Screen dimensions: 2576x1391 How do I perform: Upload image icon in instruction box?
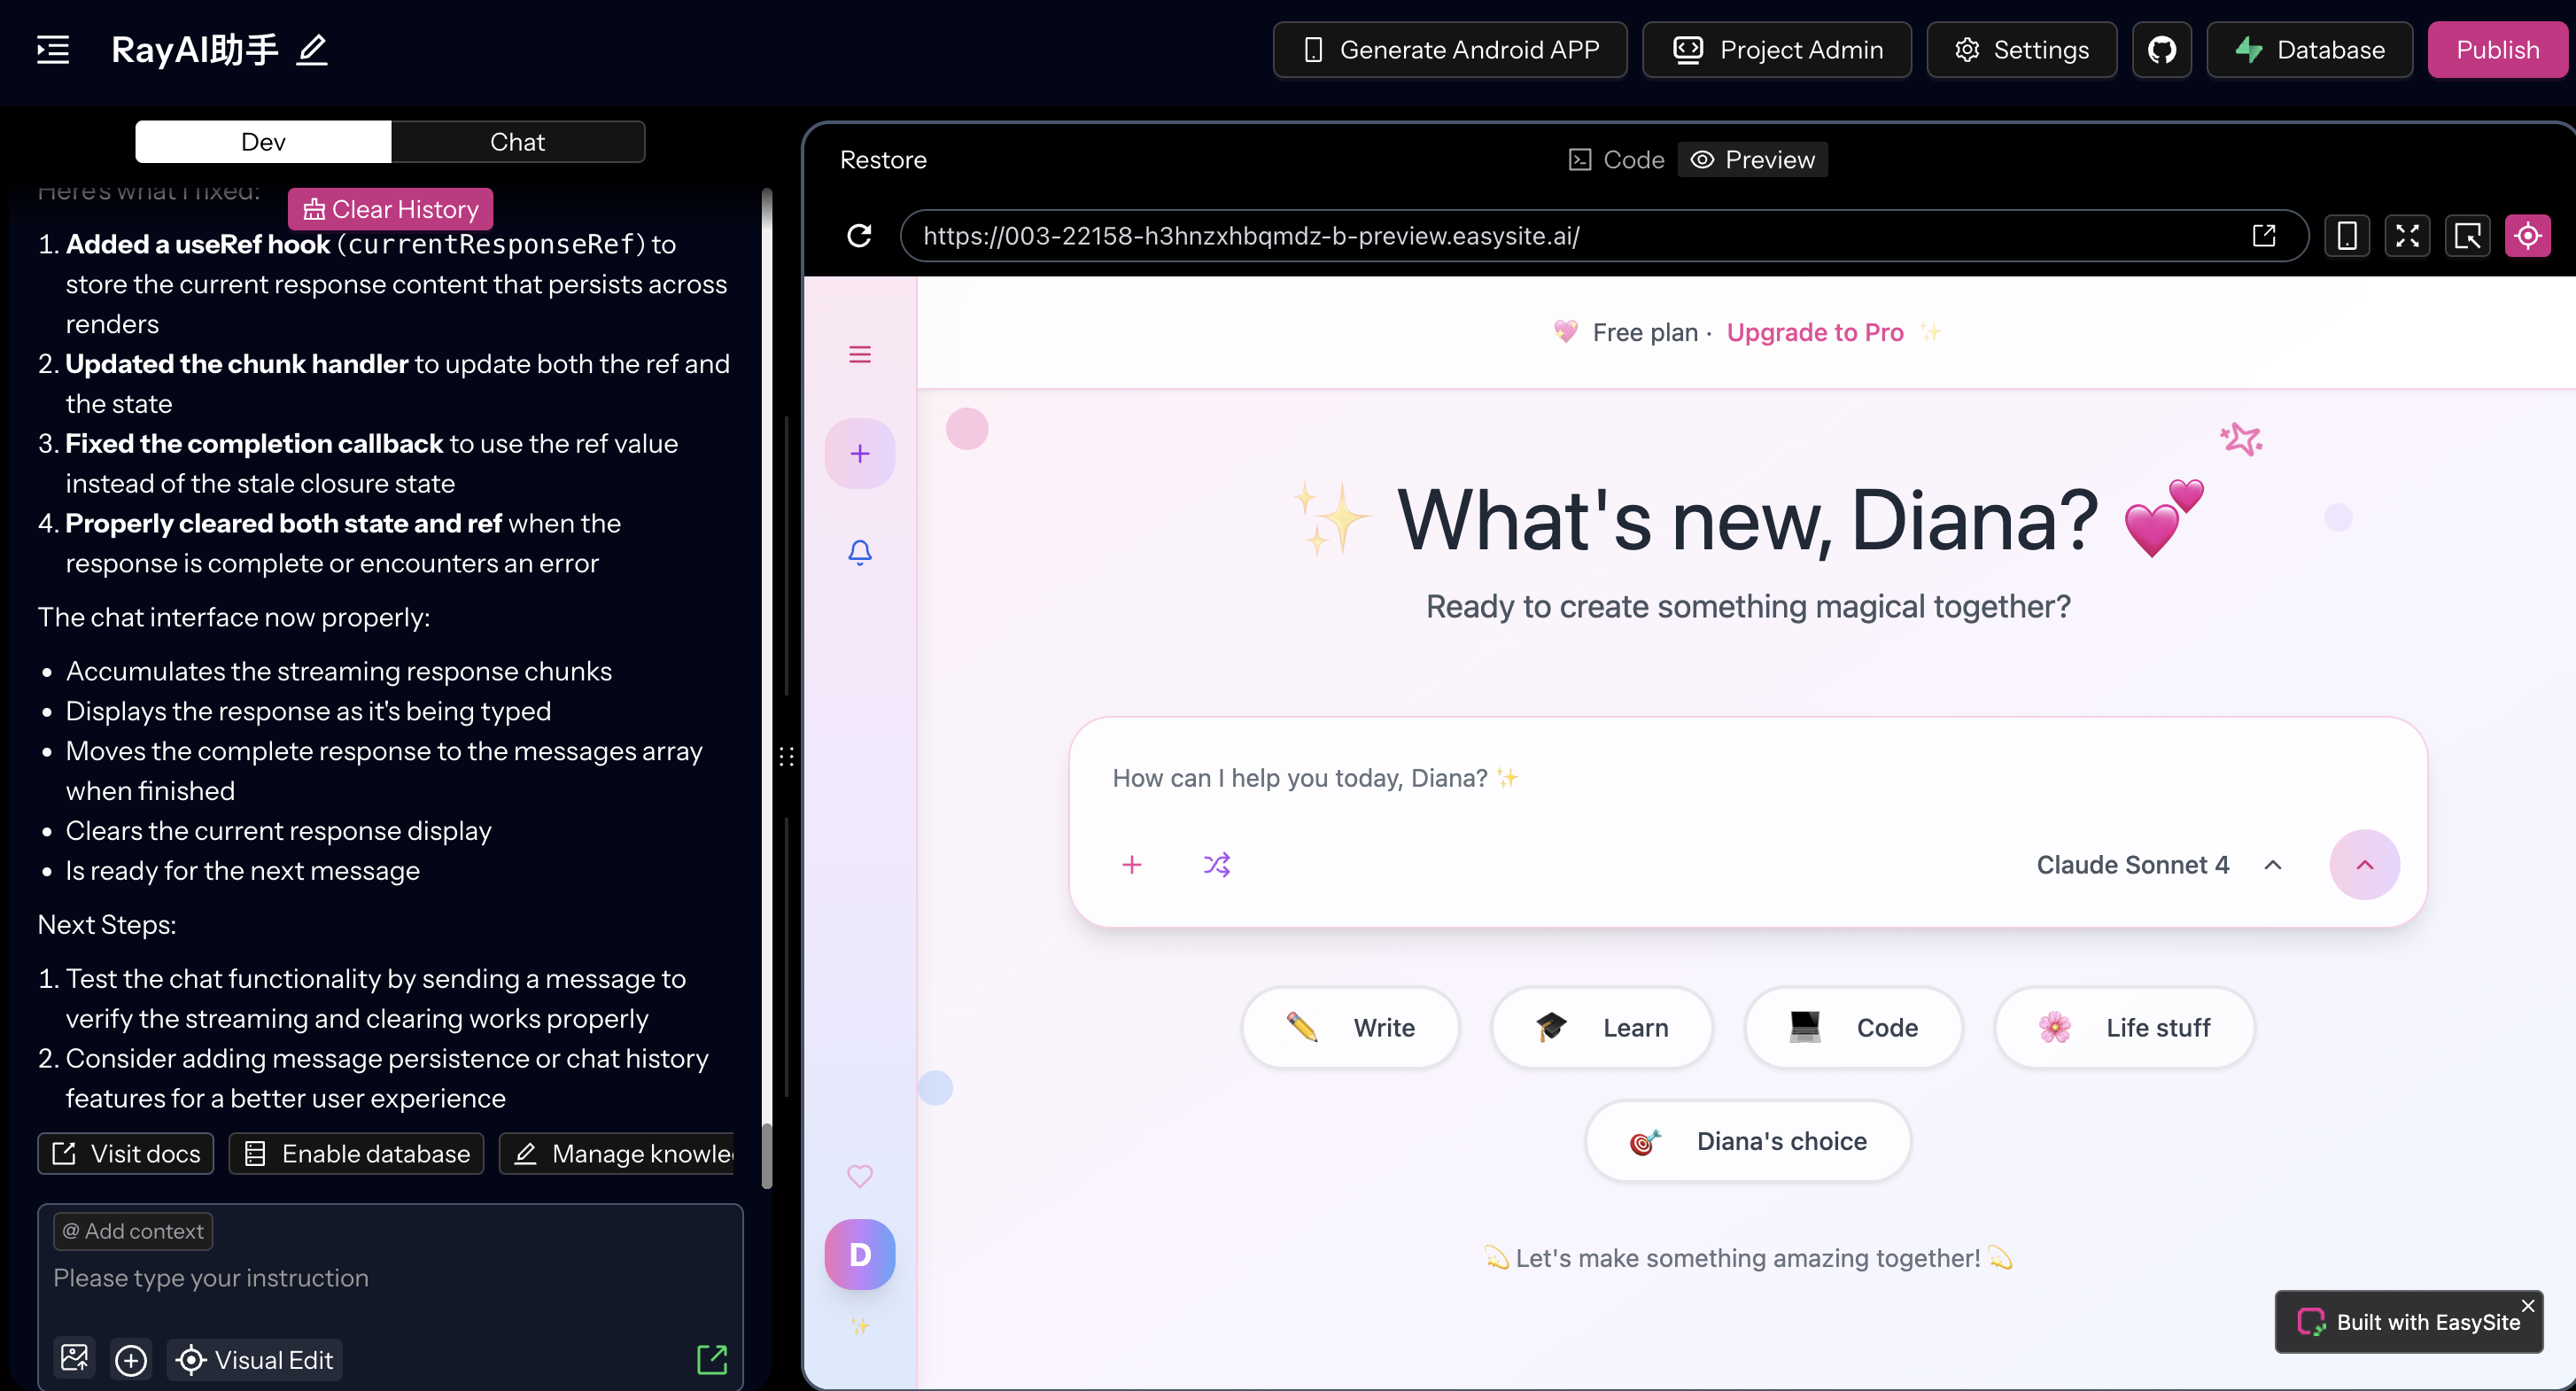[x=74, y=1358]
